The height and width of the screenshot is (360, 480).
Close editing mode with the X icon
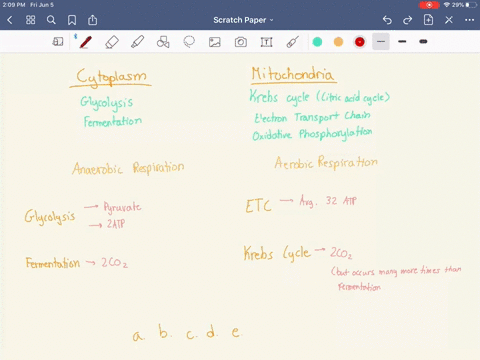(x=449, y=20)
